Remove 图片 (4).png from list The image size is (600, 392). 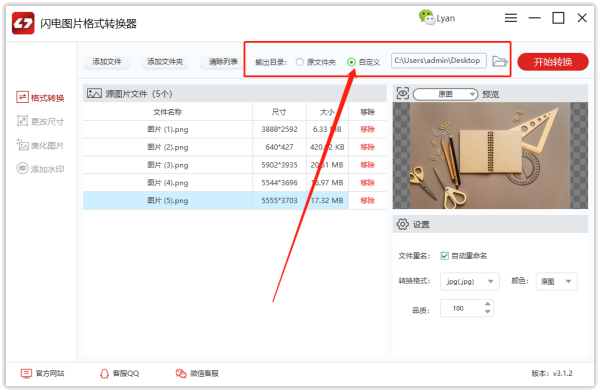pos(367,183)
